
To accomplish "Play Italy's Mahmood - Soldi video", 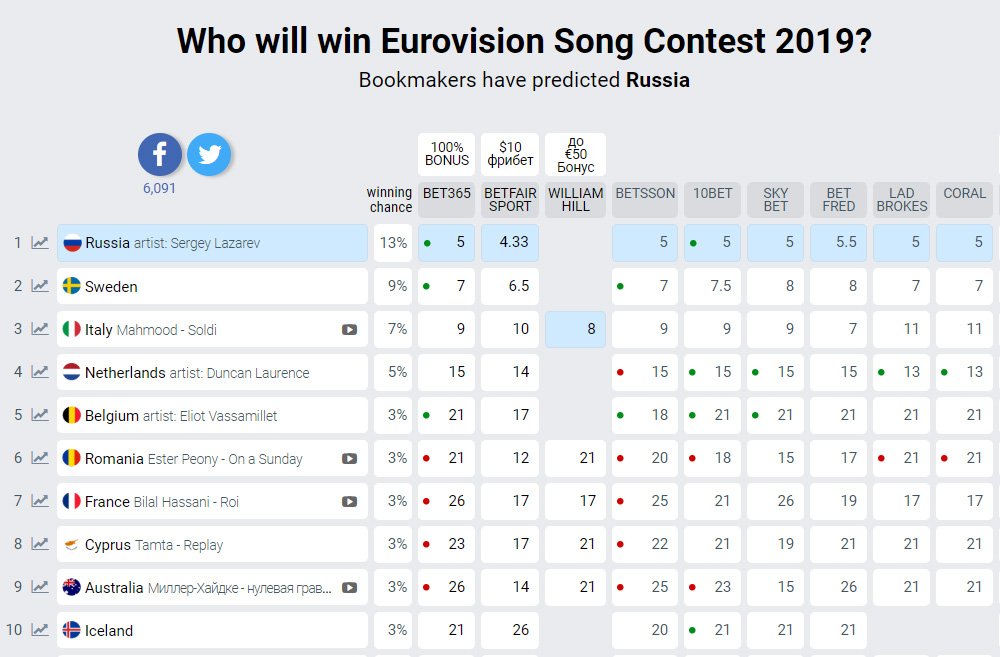I will tap(349, 330).
